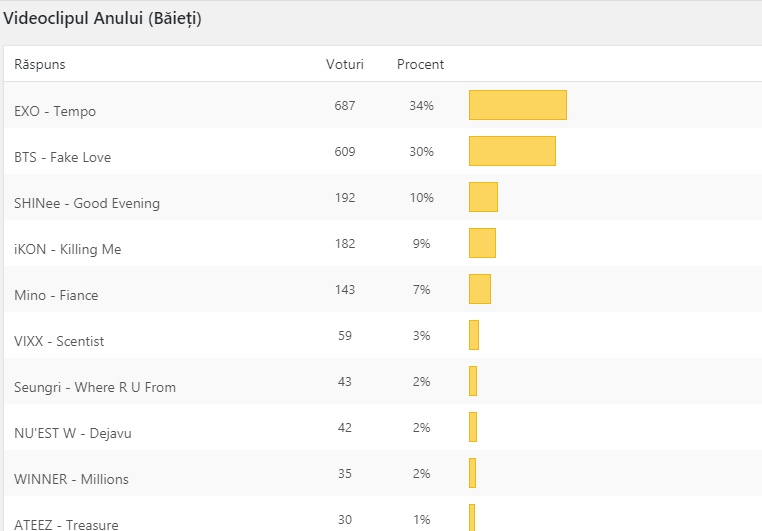Screen dimensions: 762x531
Task: Select the ATEEZ - Treasure entry
Action: pyautogui.click(x=66, y=524)
